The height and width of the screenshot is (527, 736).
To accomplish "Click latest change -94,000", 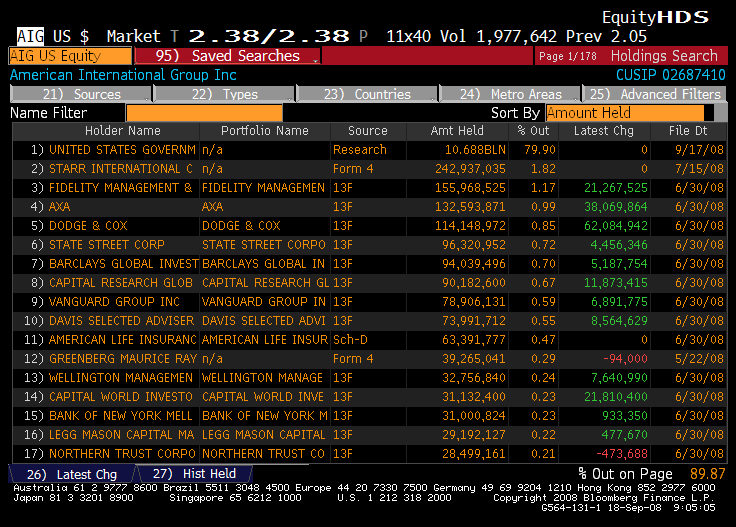I will click(x=625, y=359).
